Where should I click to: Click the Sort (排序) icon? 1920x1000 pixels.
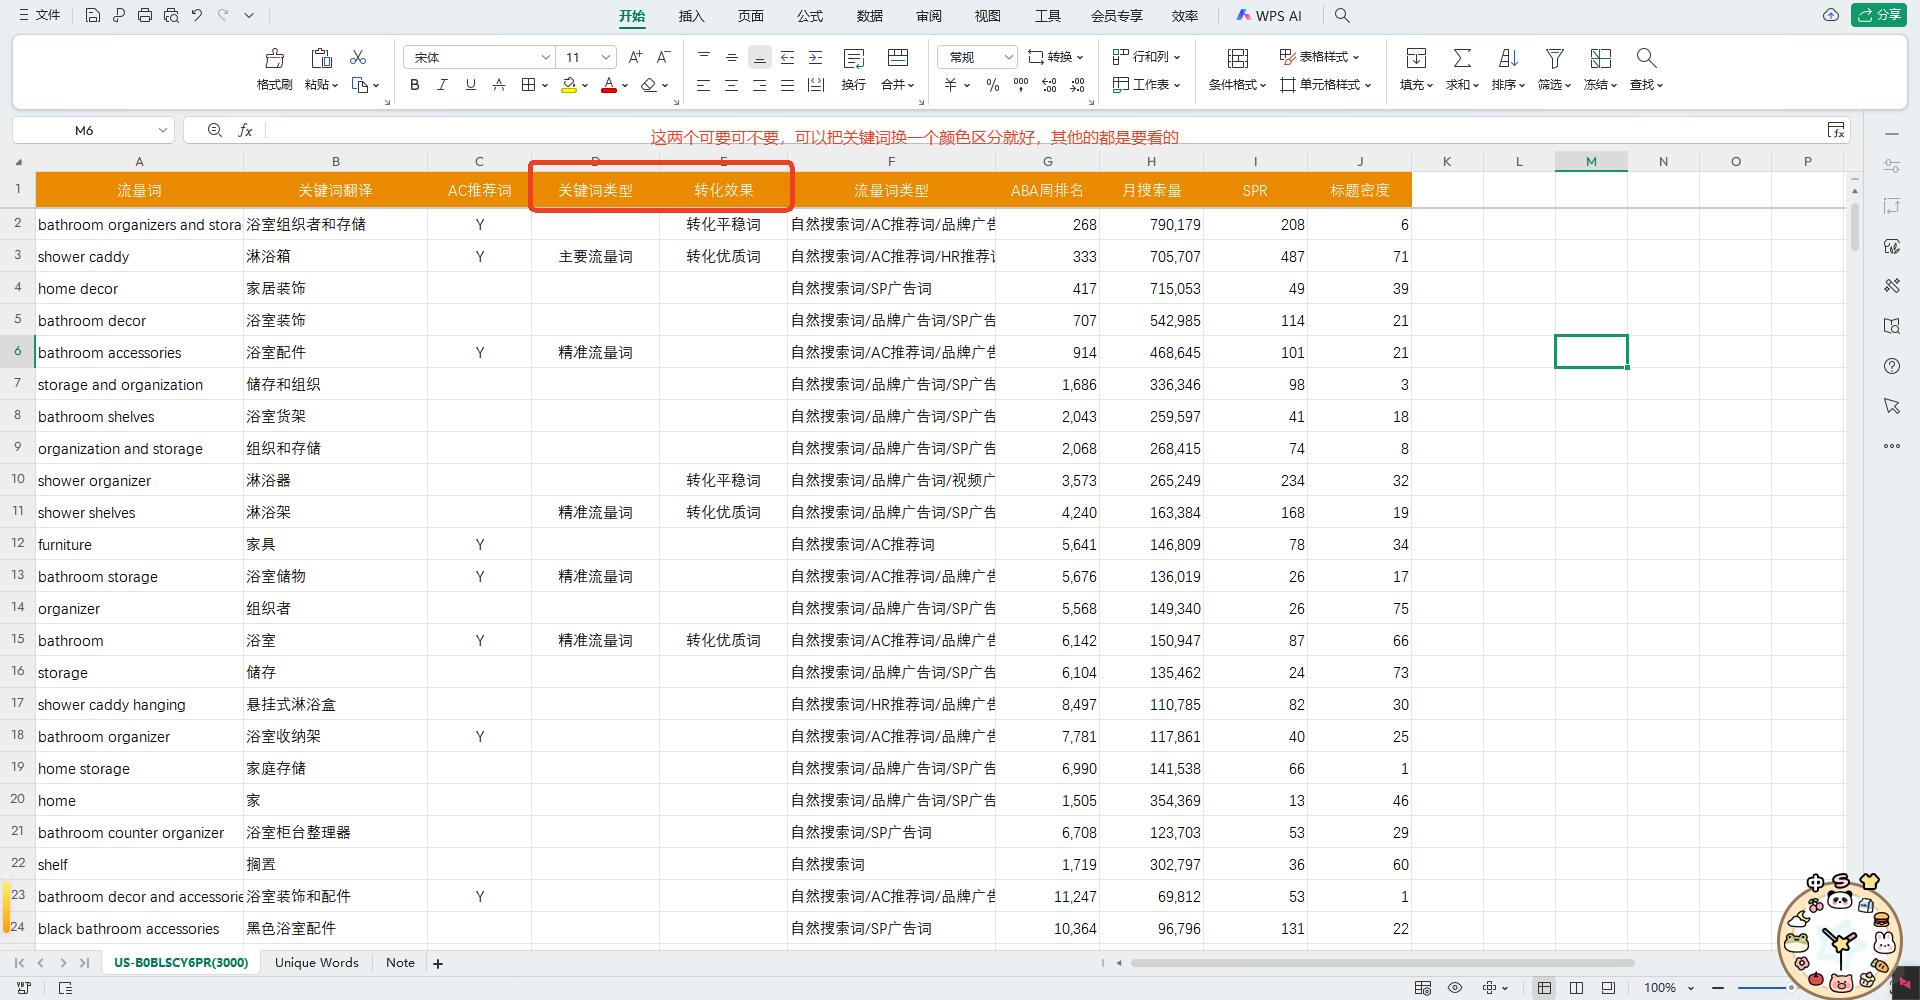click(1508, 58)
